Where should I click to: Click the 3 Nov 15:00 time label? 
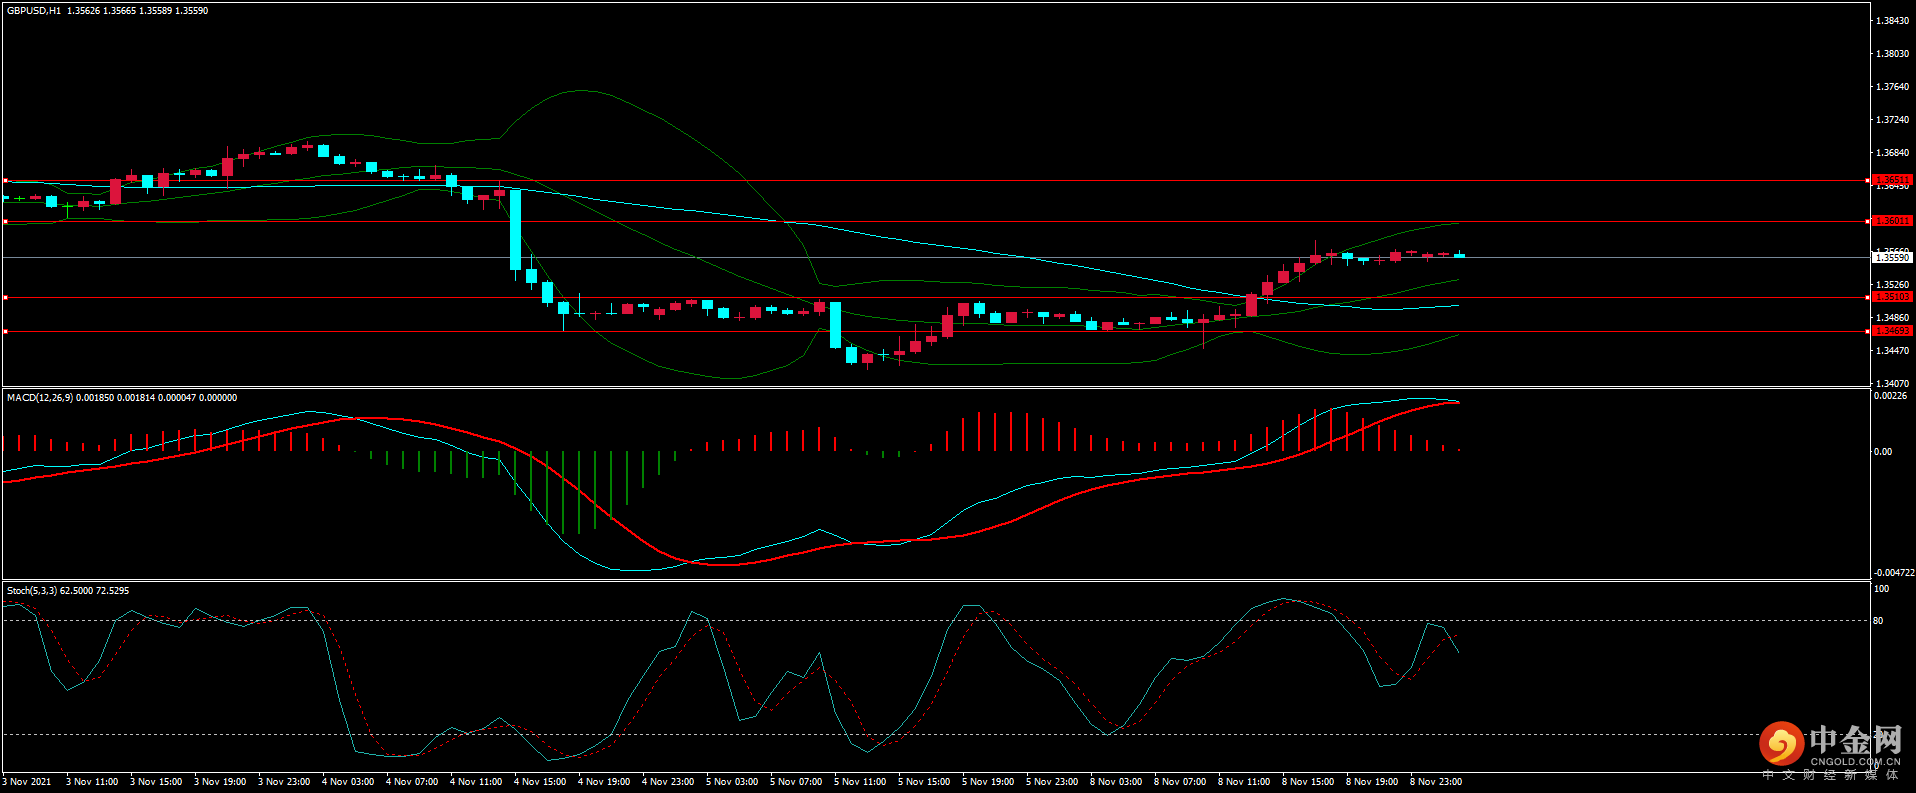(x=156, y=782)
